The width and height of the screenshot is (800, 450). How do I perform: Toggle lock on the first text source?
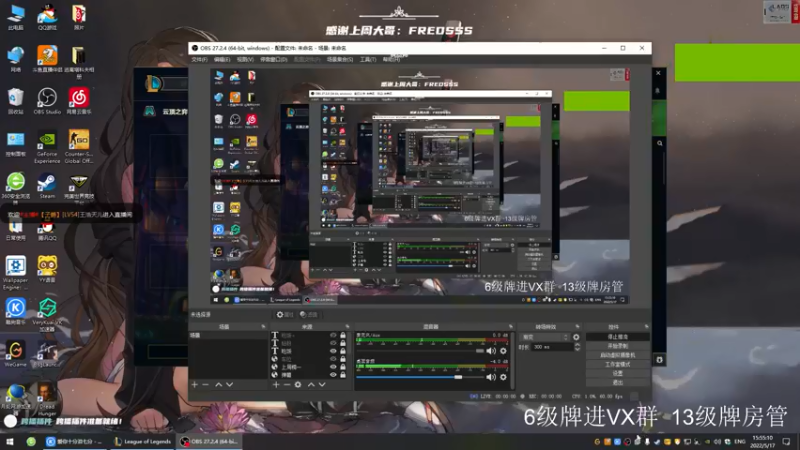pyautogui.click(x=343, y=335)
